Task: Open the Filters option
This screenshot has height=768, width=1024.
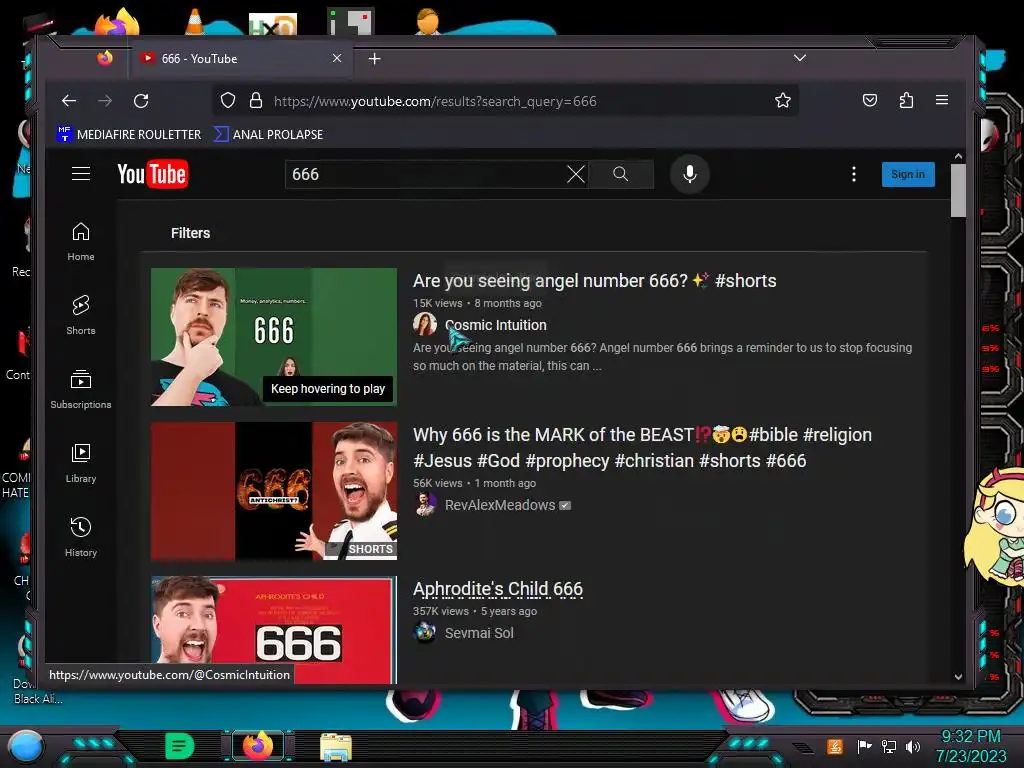Action: point(191,233)
